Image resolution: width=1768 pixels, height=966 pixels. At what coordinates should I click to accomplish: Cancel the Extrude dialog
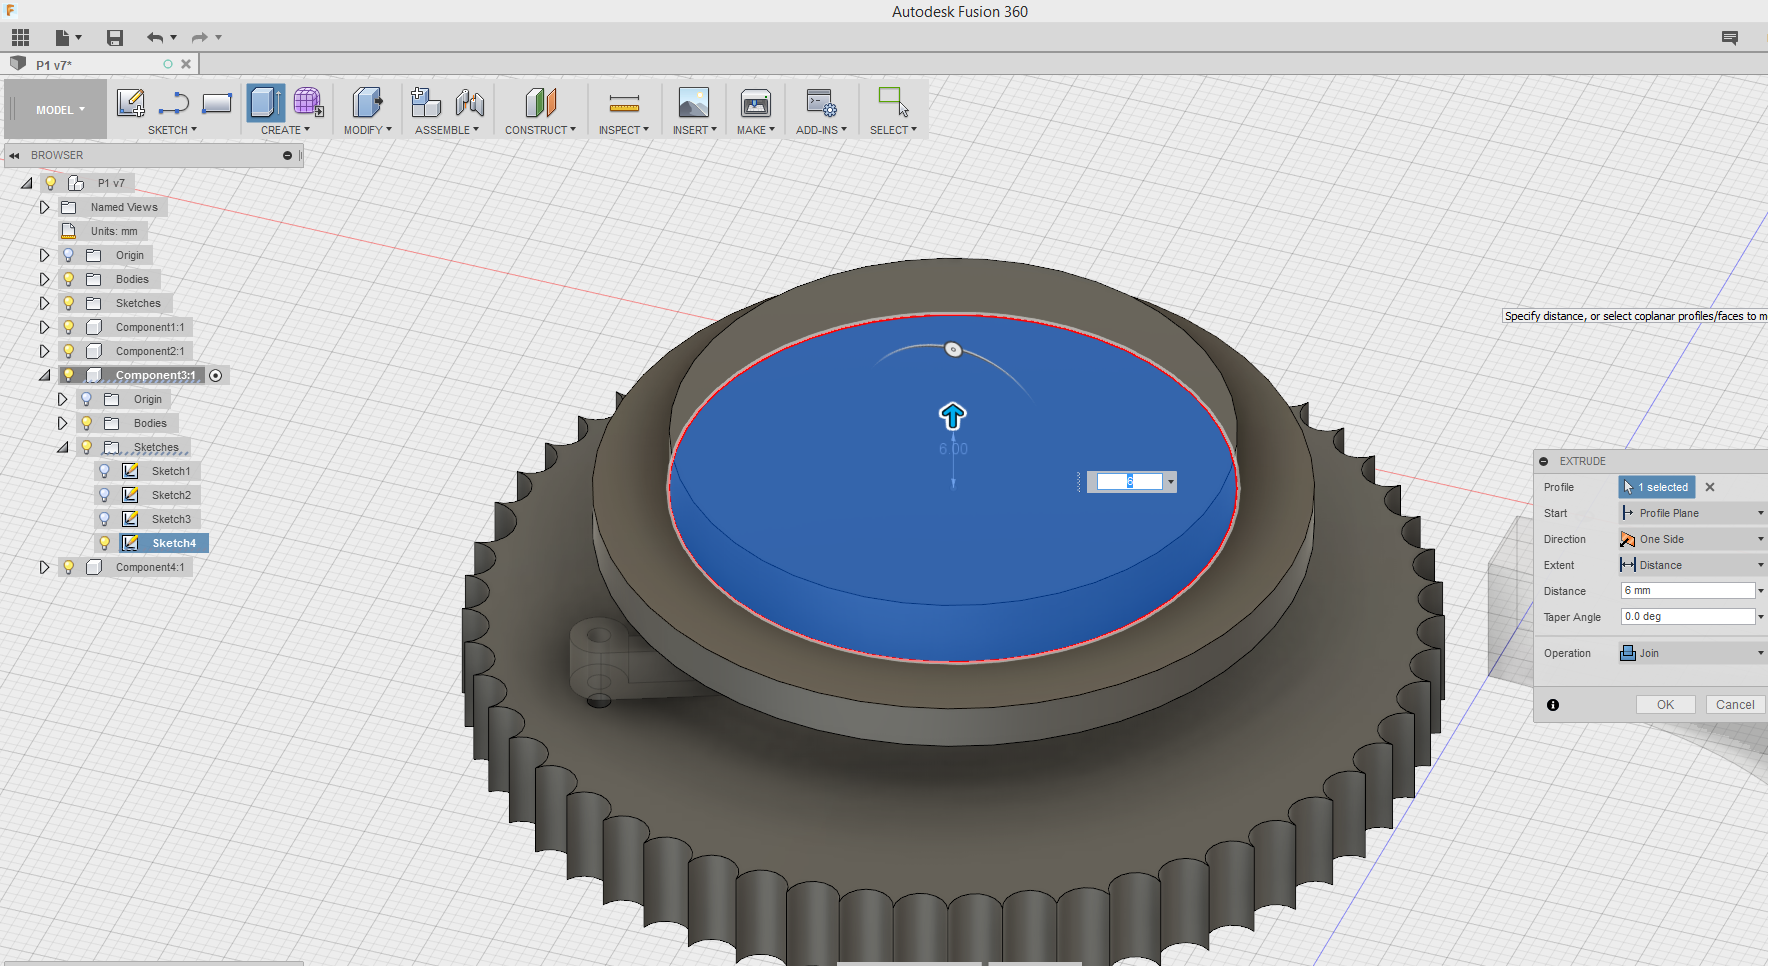click(1735, 705)
